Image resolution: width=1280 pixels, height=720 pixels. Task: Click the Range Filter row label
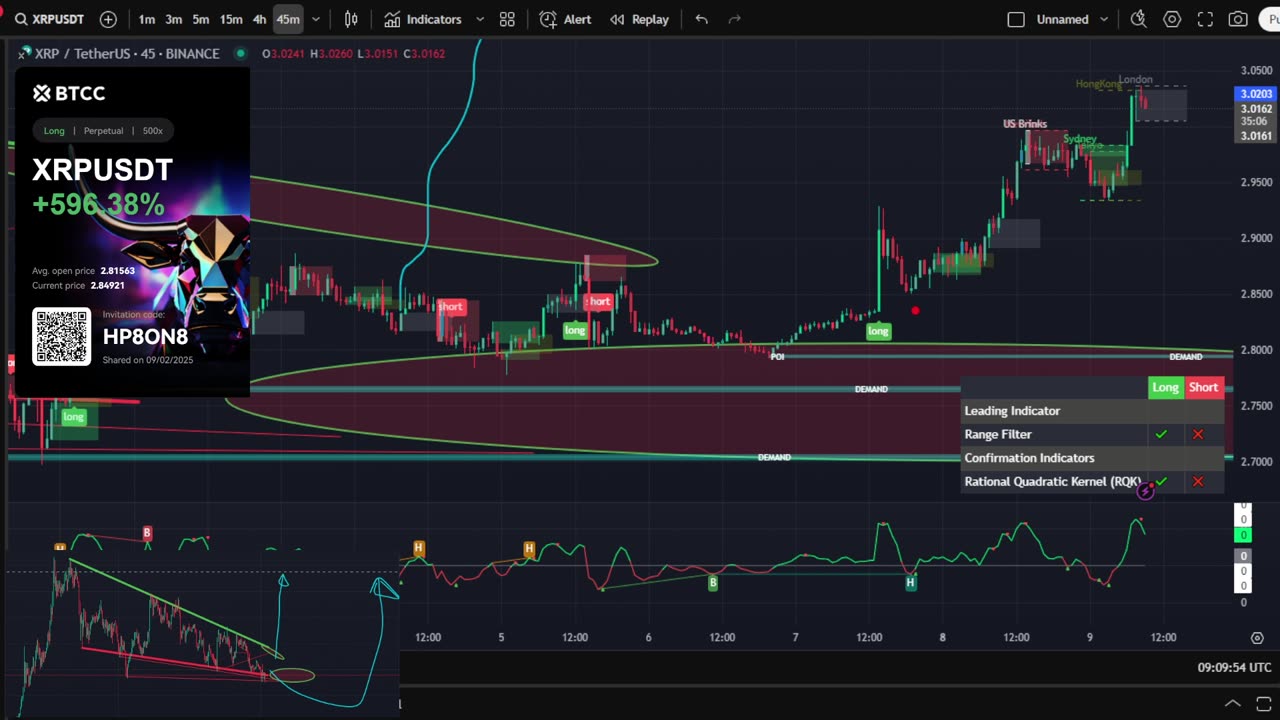pyautogui.click(x=998, y=434)
